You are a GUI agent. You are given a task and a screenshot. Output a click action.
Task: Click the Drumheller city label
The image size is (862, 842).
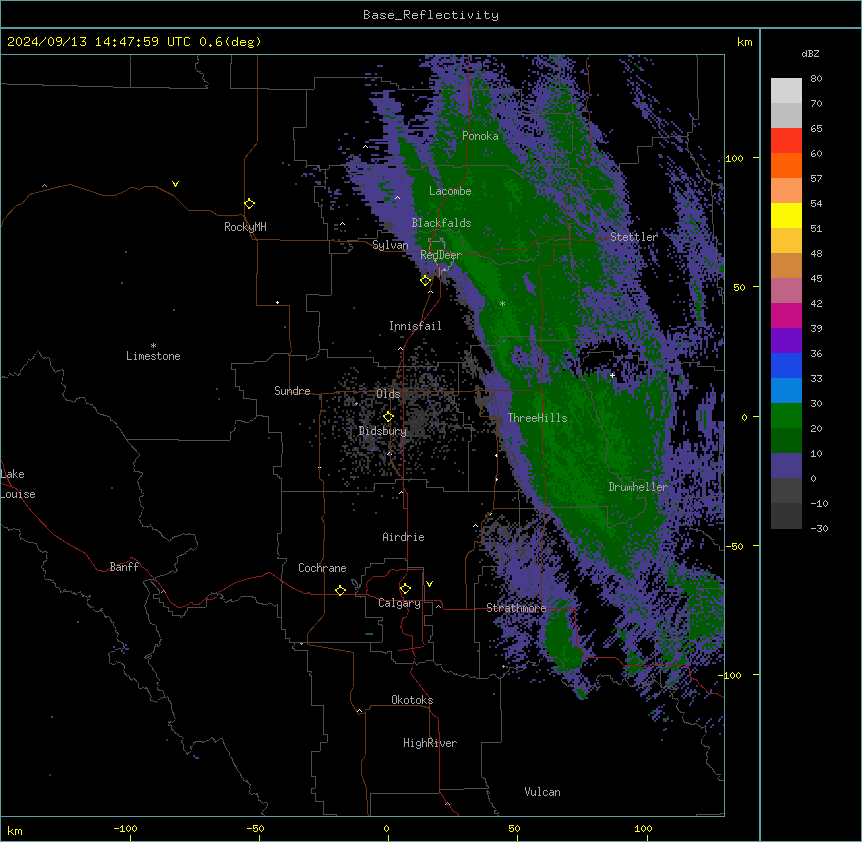(x=638, y=487)
